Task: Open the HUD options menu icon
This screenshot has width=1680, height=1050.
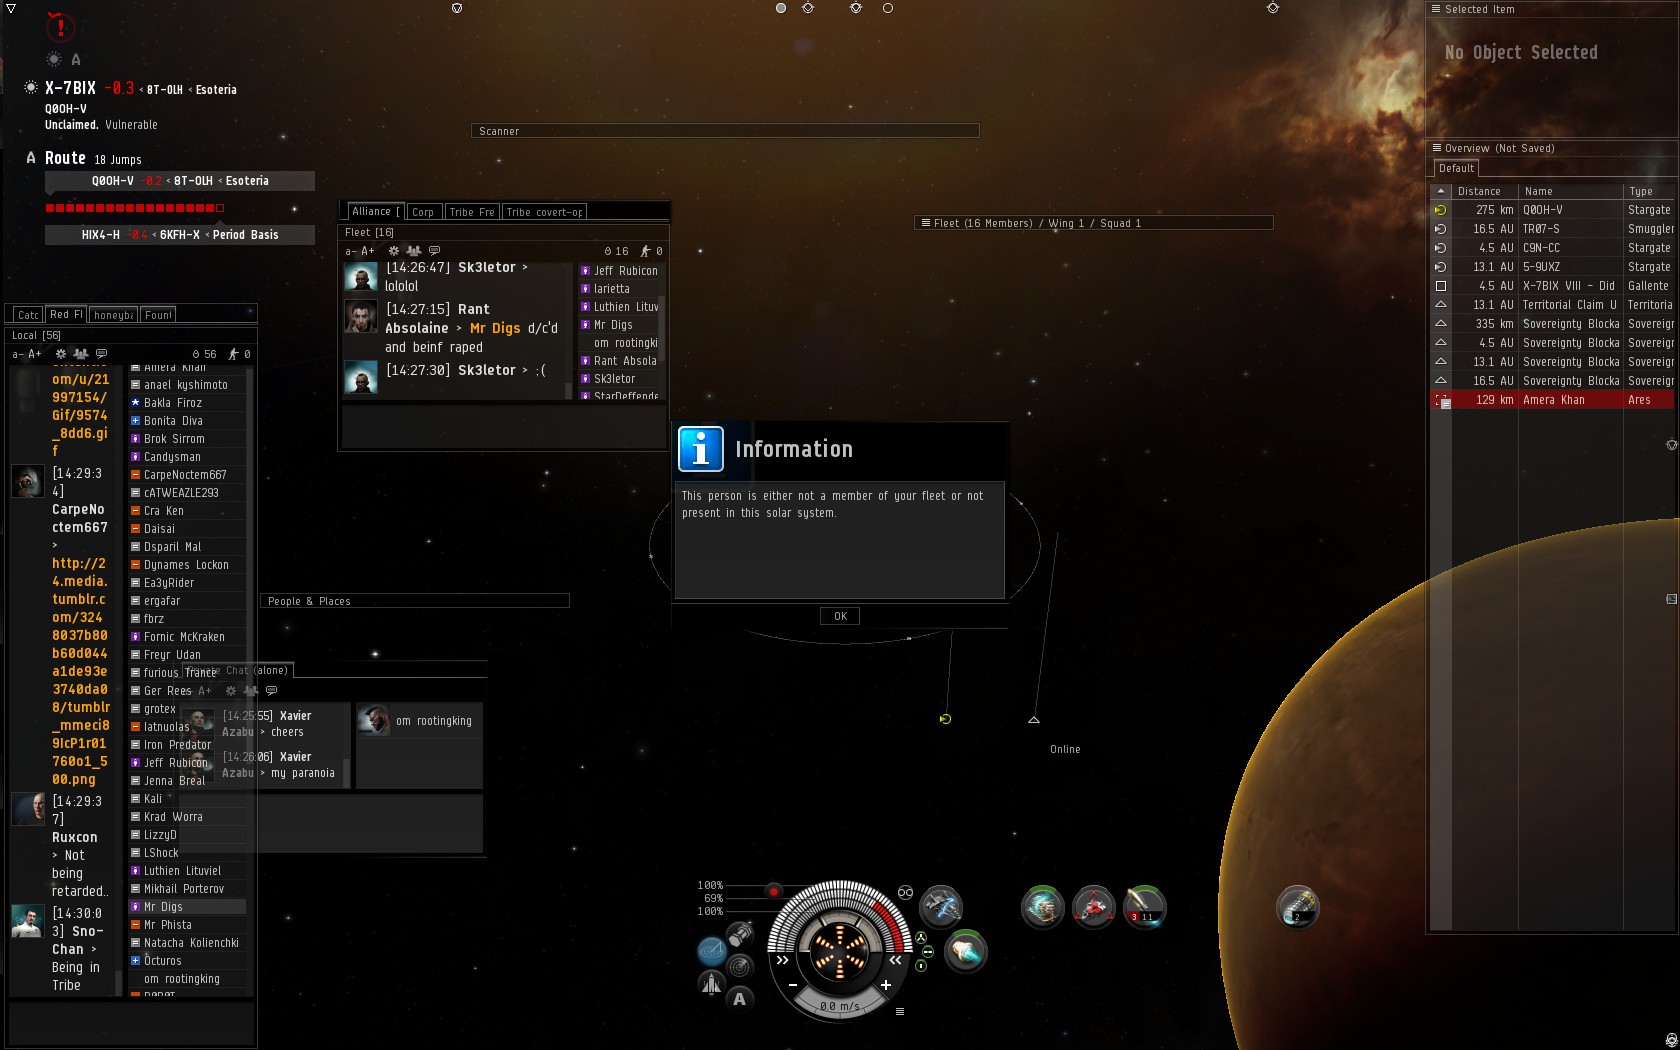Action: tap(900, 1012)
